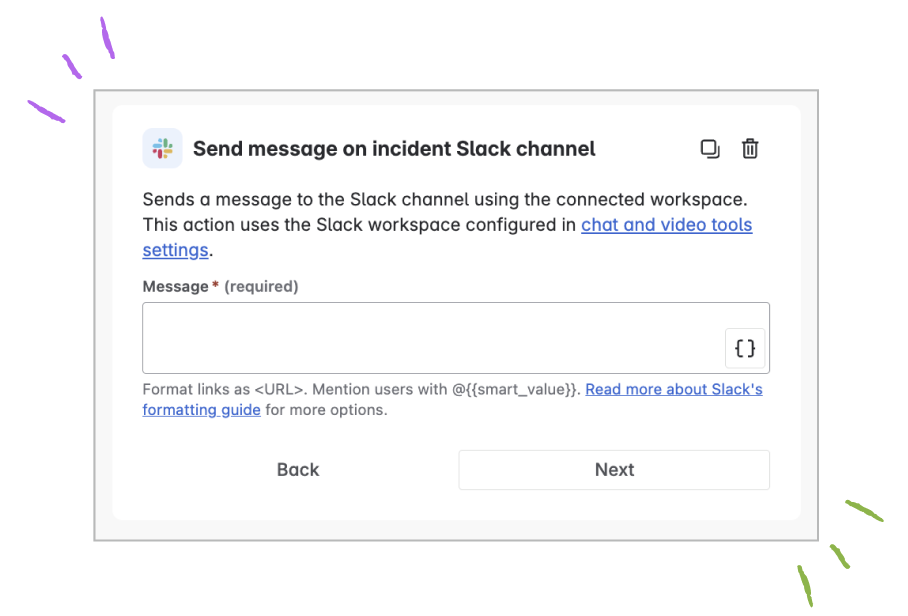This screenshot has width=908, height=616.
Task: Focus the Message input field
Action: pyautogui.click(x=456, y=338)
